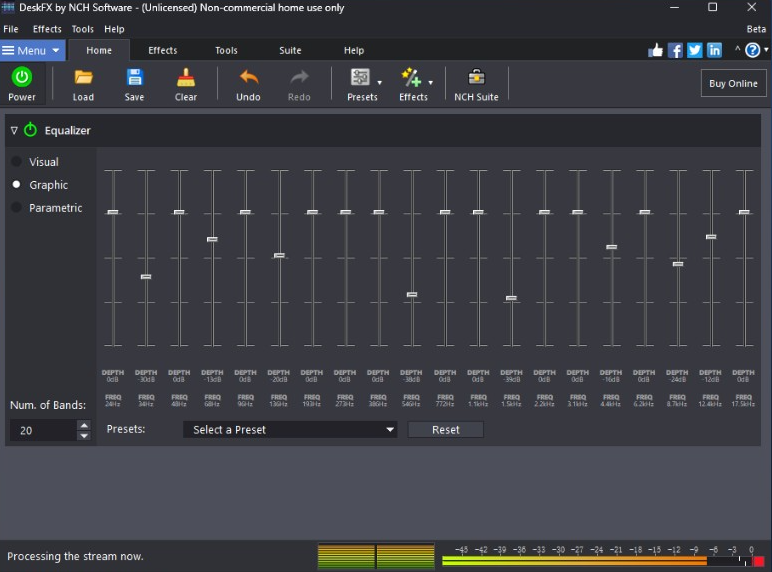772x572 pixels.
Task: Switch to the Effects tab
Action: (162, 50)
